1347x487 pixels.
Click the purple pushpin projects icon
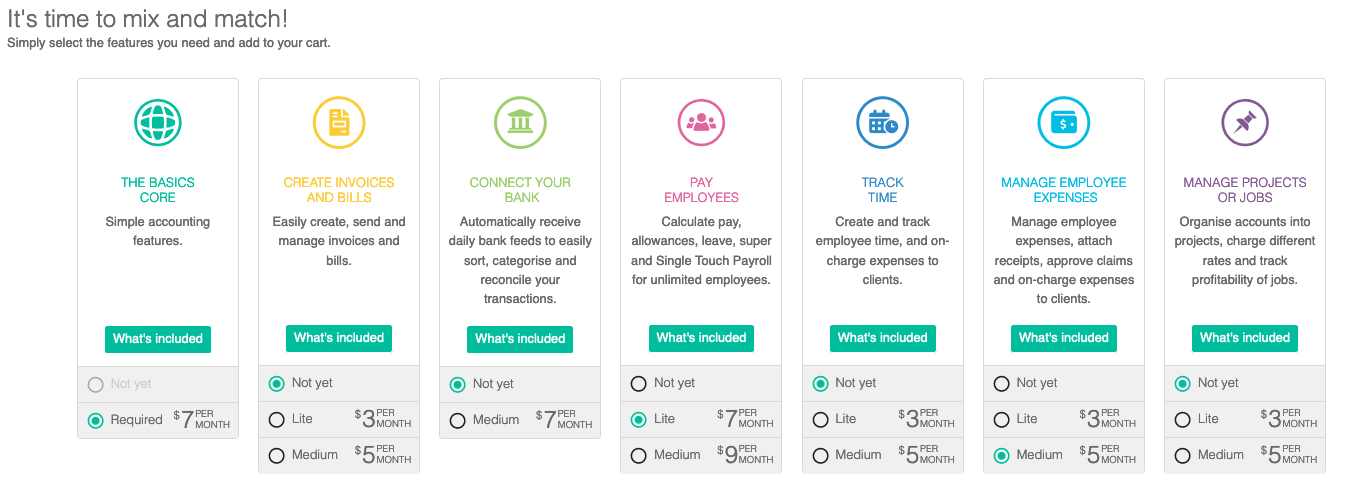coord(1245,123)
